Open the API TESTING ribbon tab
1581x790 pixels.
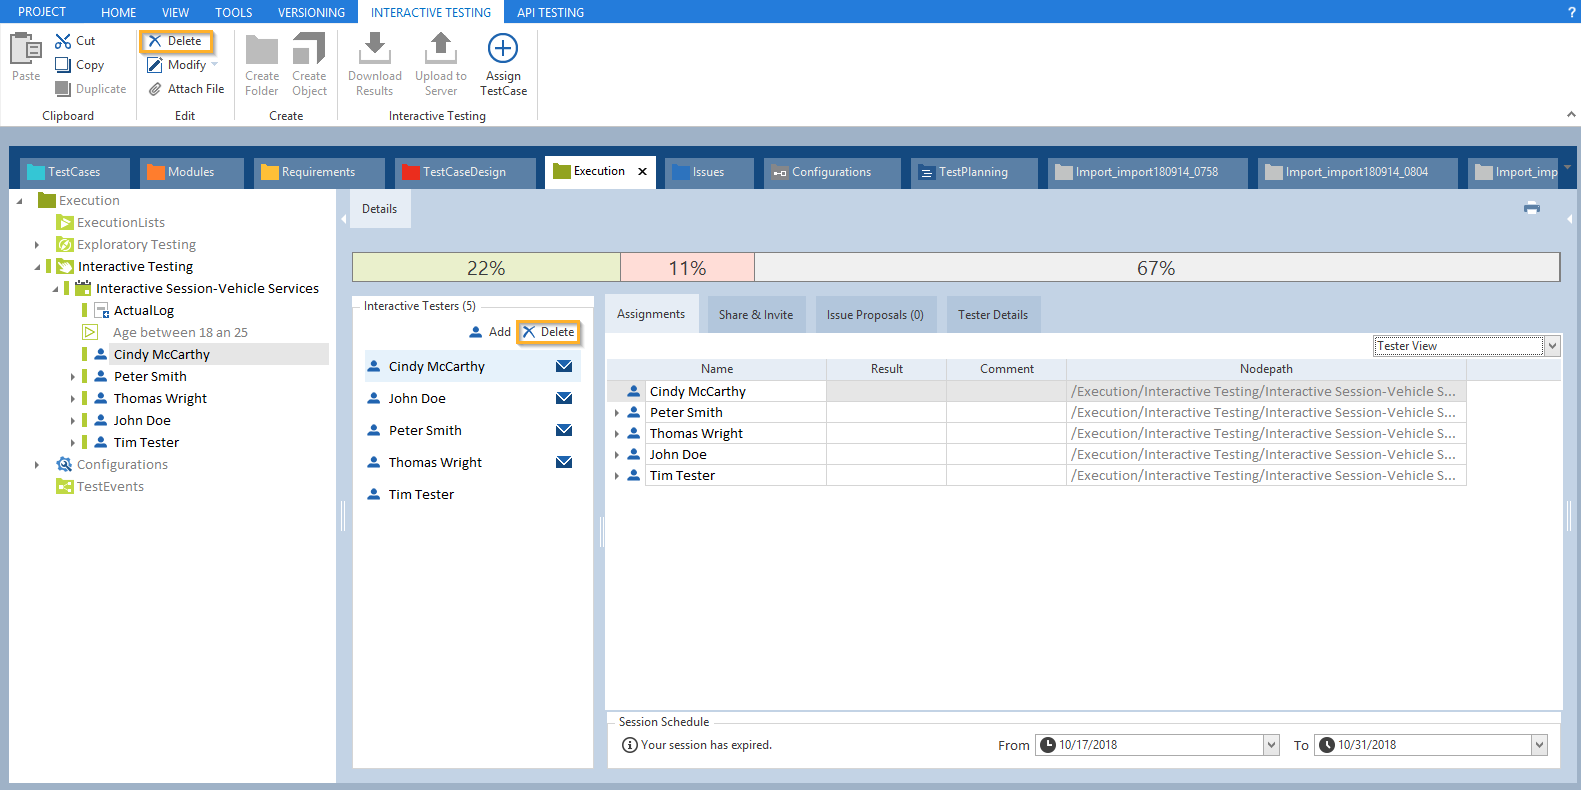click(x=550, y=12)
